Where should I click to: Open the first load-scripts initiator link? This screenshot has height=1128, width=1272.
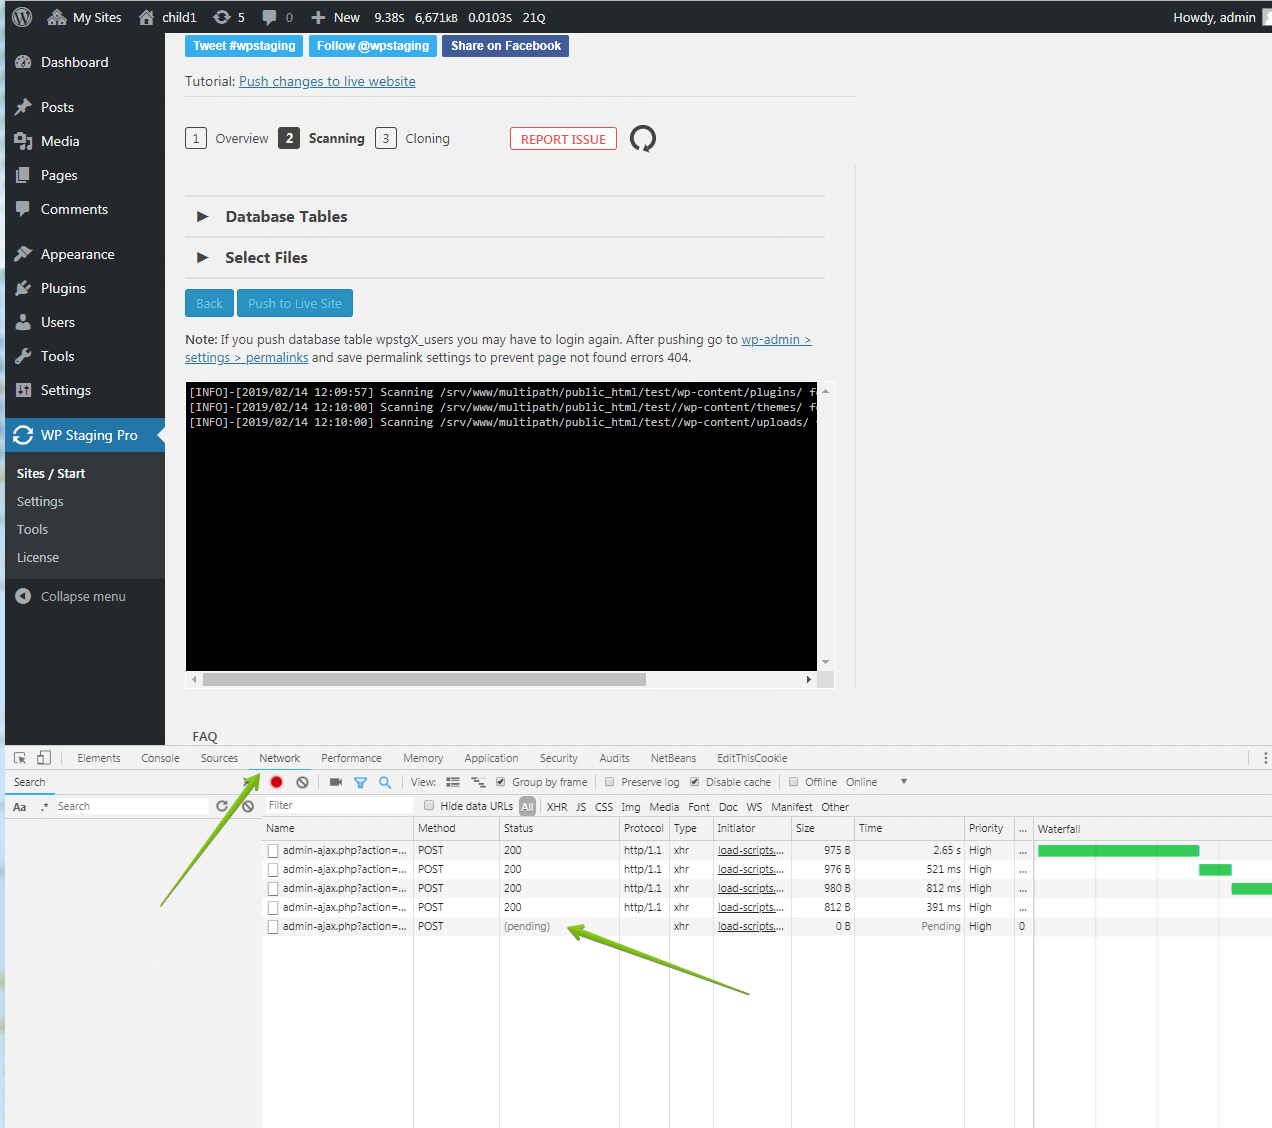[750, 850]
